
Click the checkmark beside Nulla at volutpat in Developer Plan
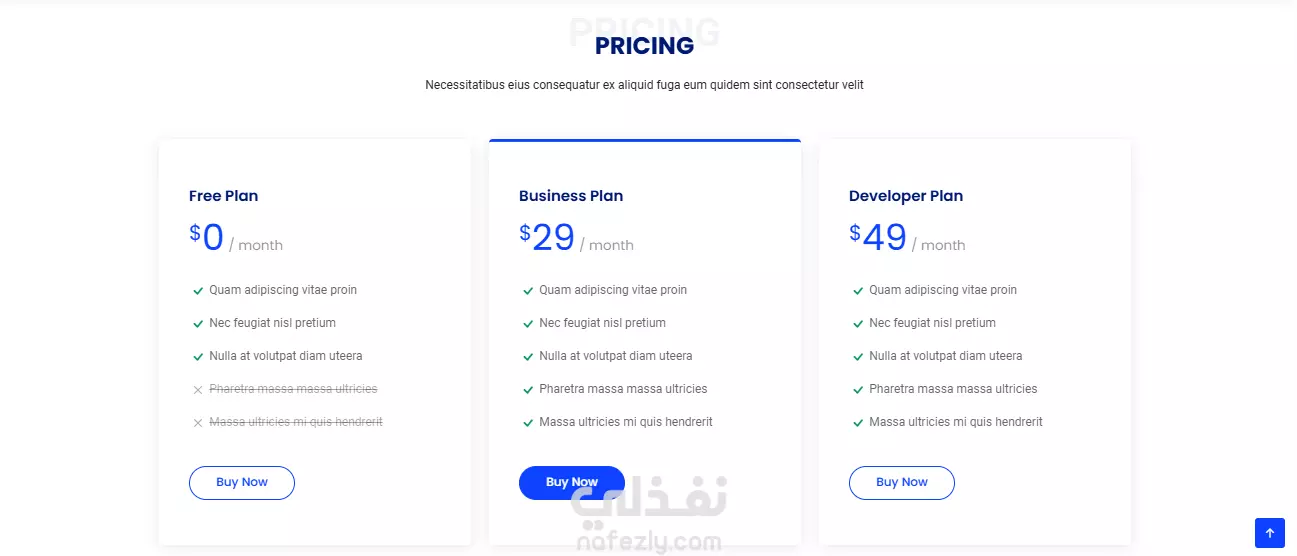pos(858,357)
